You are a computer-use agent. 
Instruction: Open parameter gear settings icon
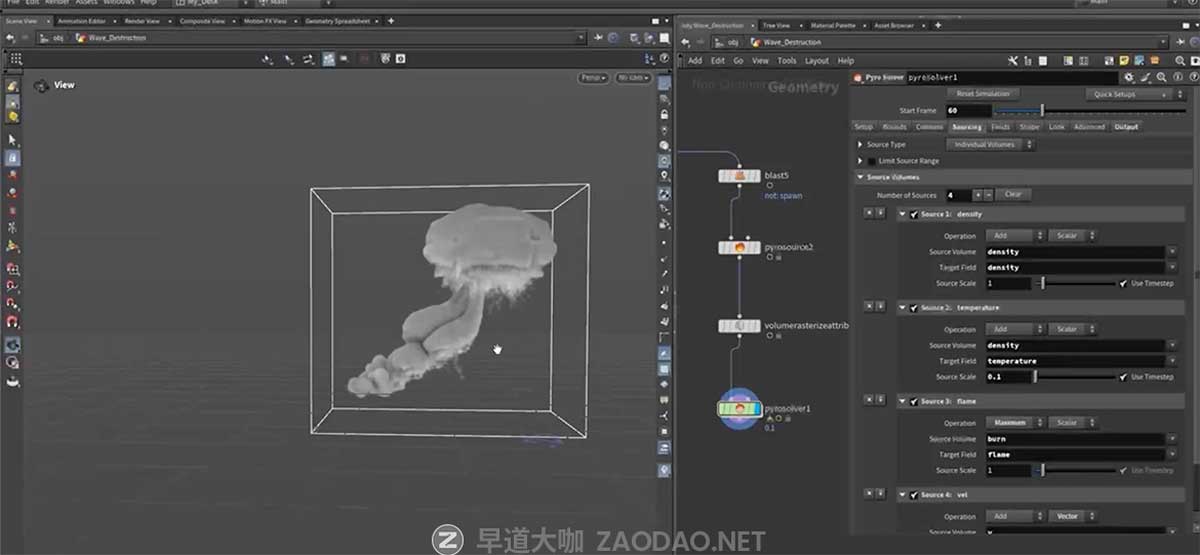point(1130,77)
